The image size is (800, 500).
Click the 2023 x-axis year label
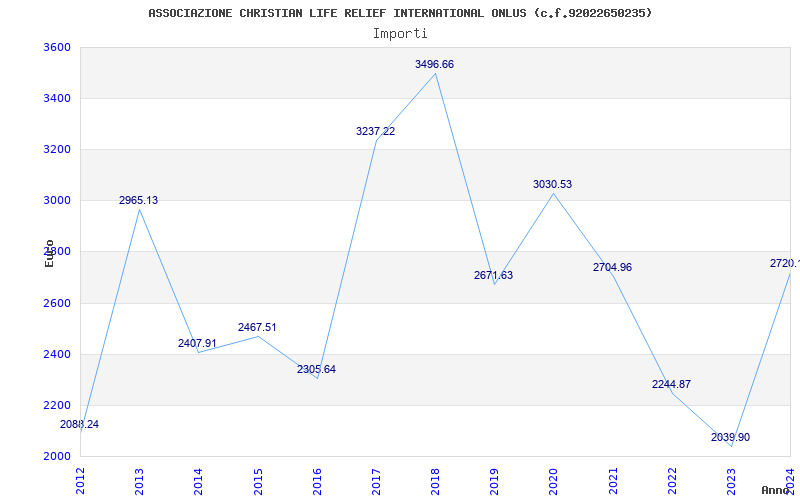(x=731, y=481)
